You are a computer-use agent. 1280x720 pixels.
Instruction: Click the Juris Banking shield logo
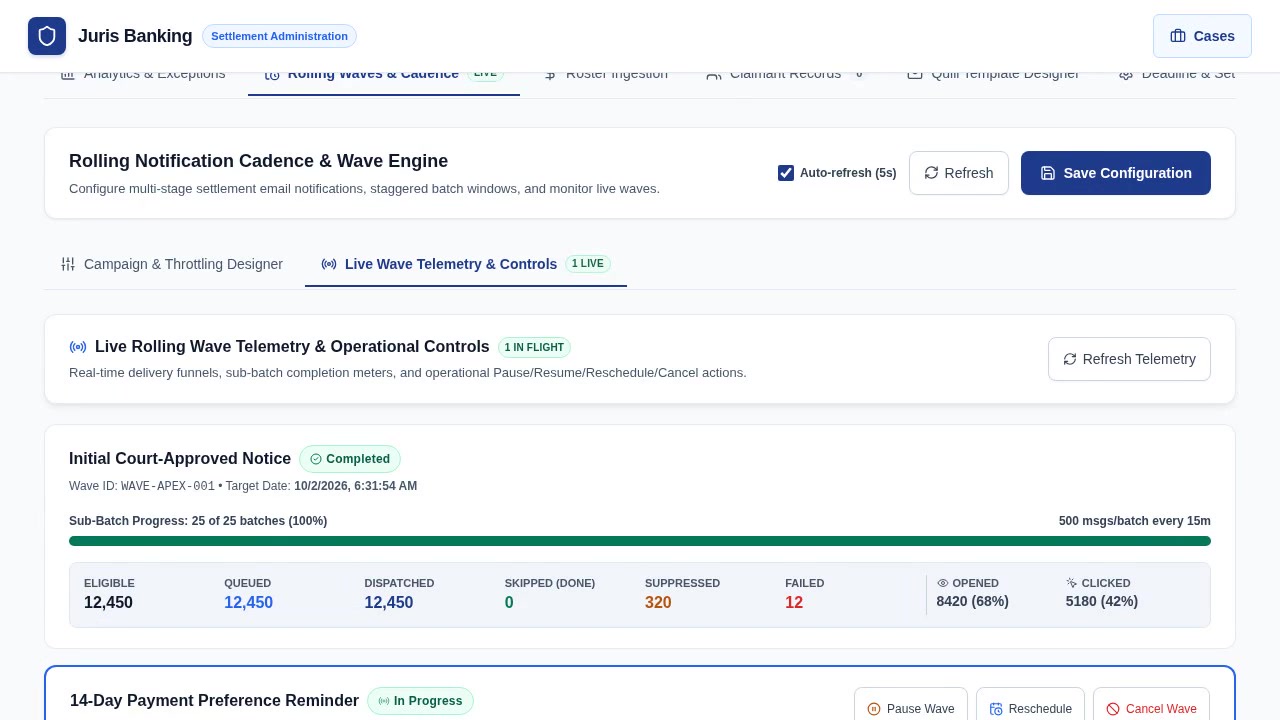tap(47, 36)
